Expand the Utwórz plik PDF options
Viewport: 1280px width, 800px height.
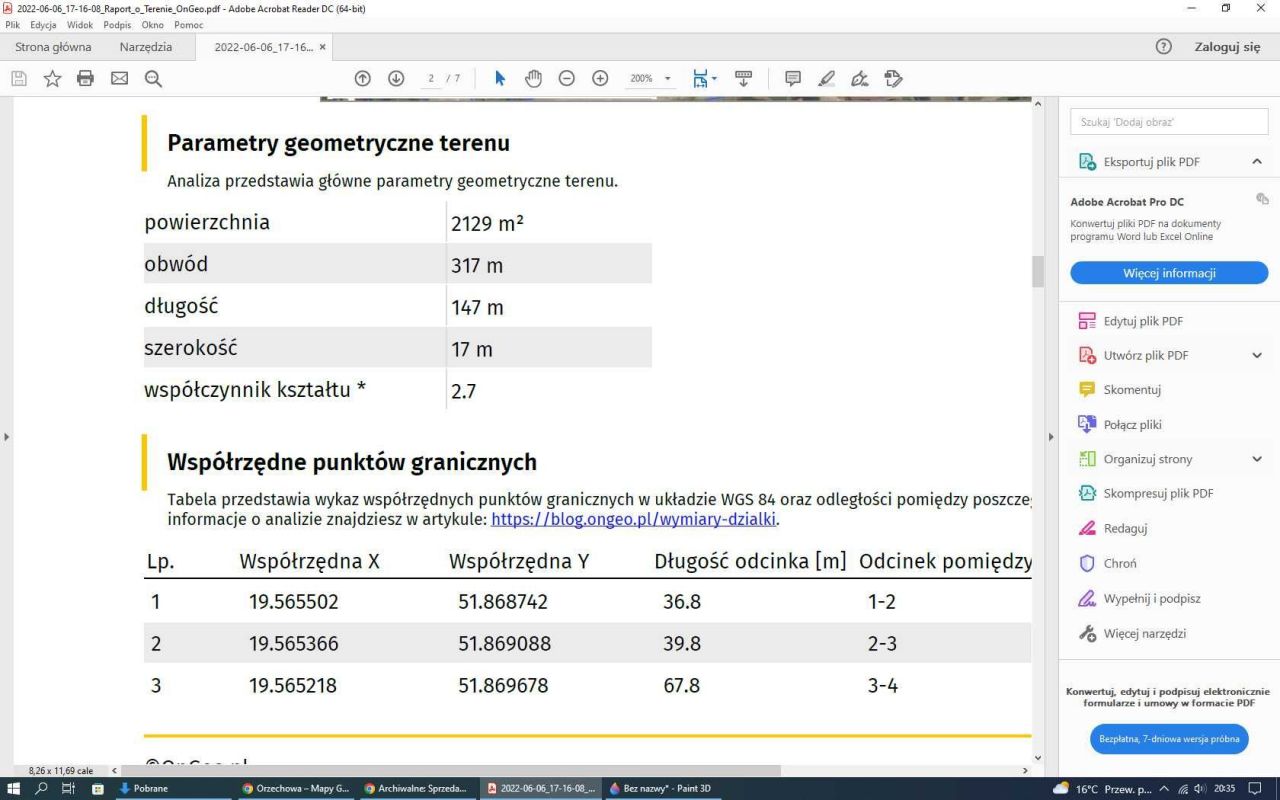tap(1257, 355)
